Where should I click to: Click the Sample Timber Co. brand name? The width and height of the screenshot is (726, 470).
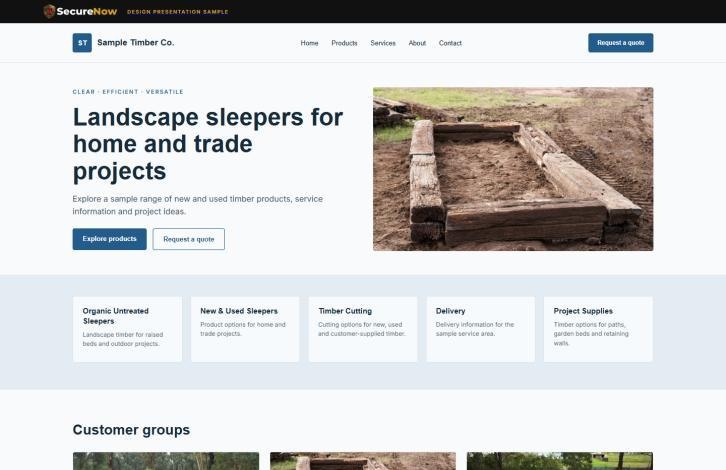tap(136, 43)
